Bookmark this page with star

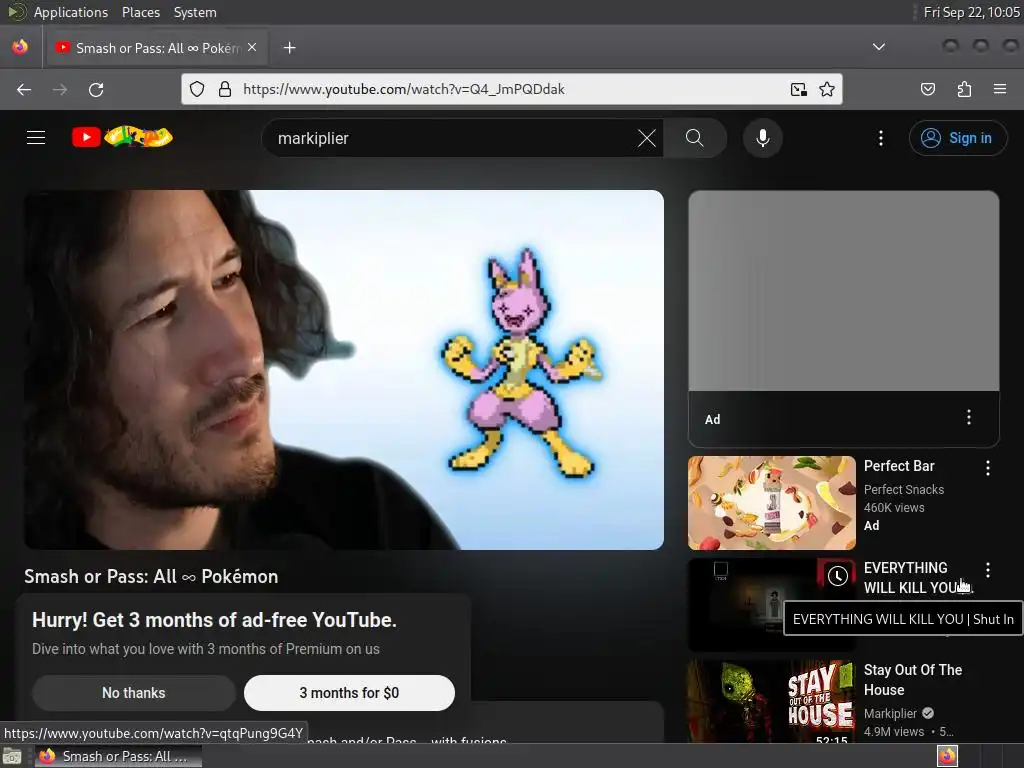click(827, 89)
